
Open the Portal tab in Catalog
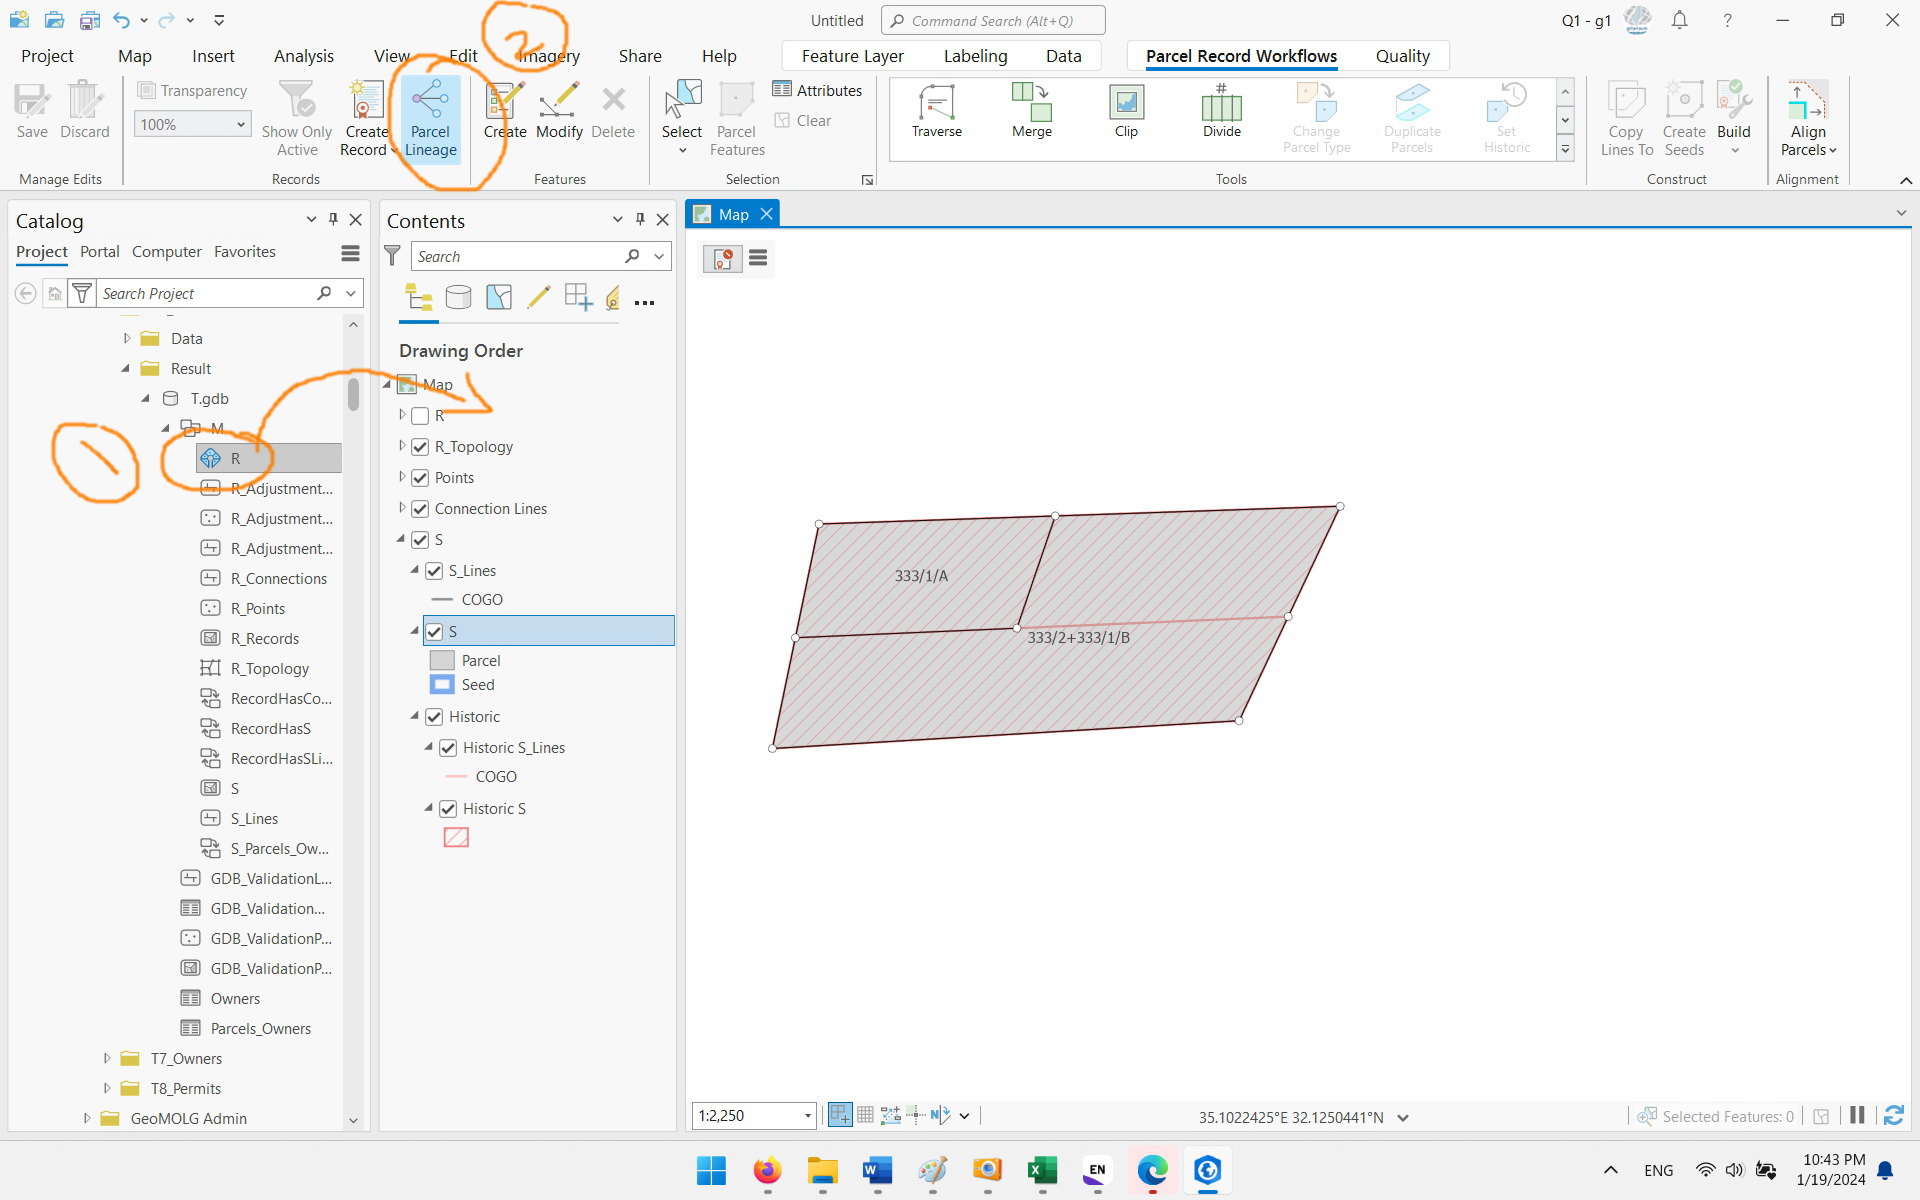[x=99, y=252]
